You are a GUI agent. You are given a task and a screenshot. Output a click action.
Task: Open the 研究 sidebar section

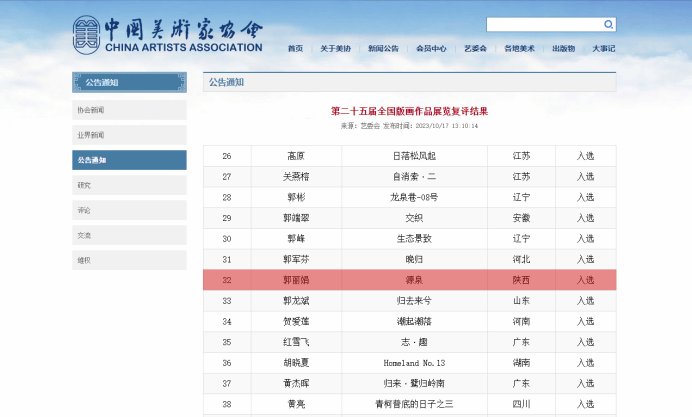[129, 185]
